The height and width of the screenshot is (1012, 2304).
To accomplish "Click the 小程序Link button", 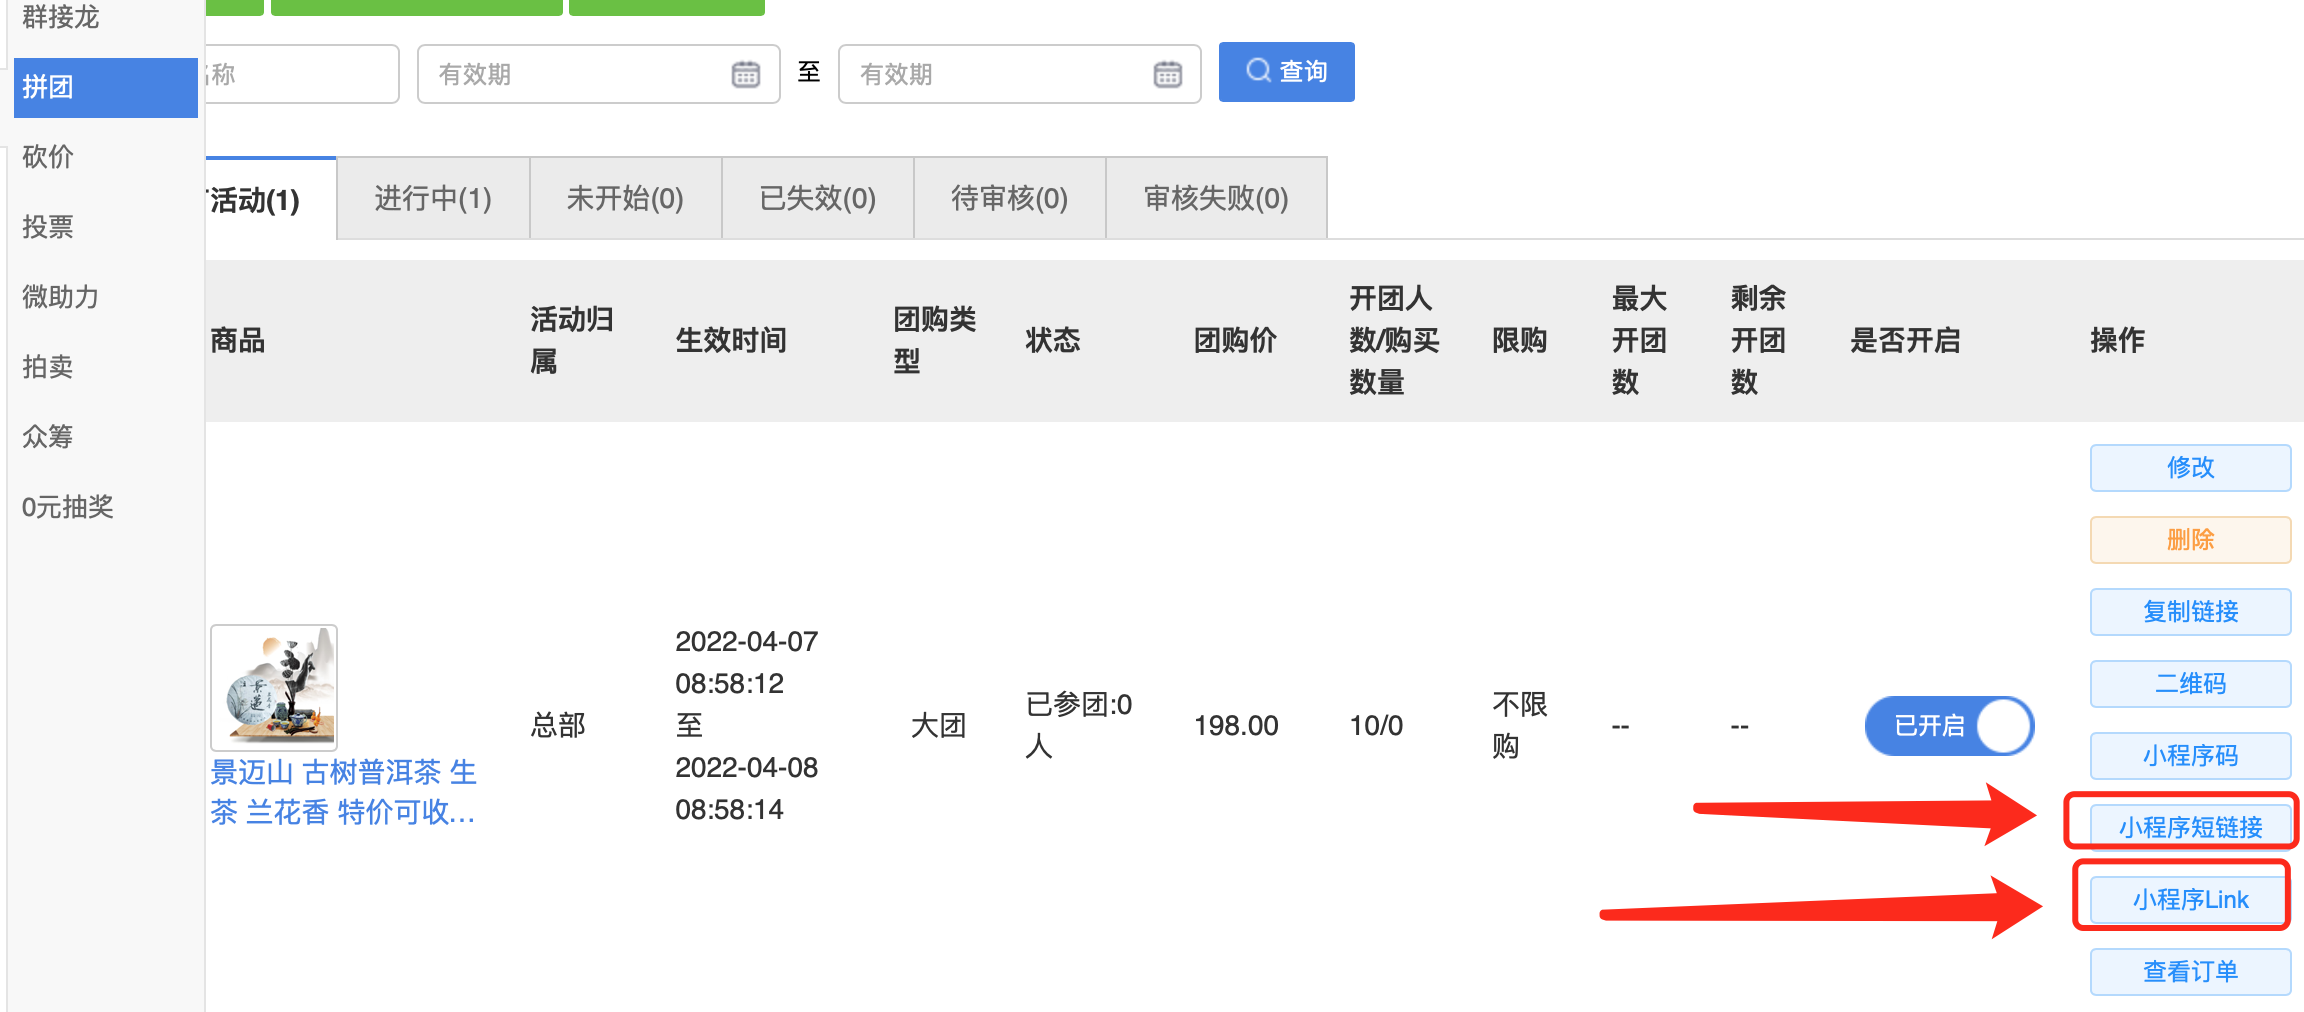I will tap(2190, 900).
